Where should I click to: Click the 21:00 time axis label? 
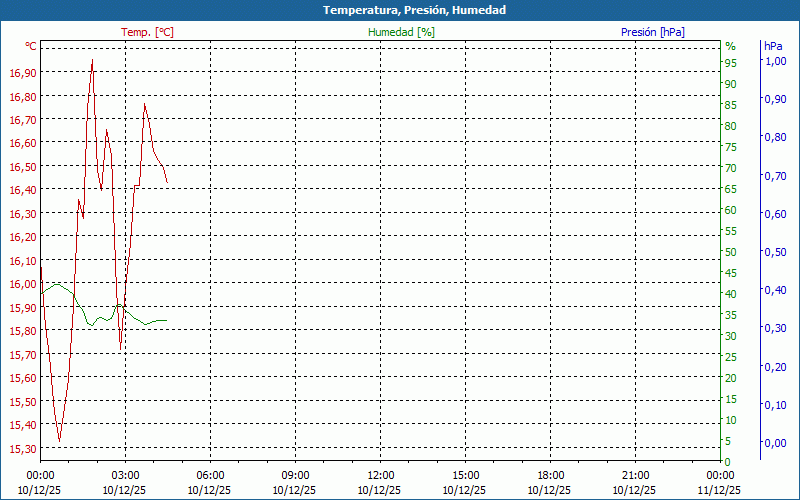[636, 475]
